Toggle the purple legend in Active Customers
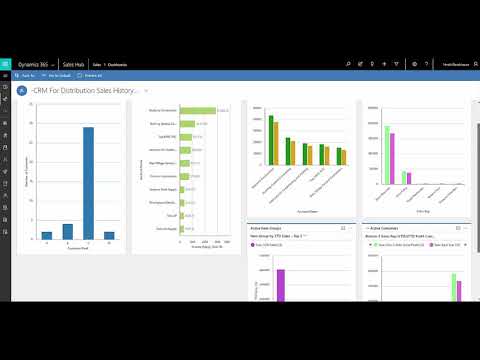 point(444,245)
